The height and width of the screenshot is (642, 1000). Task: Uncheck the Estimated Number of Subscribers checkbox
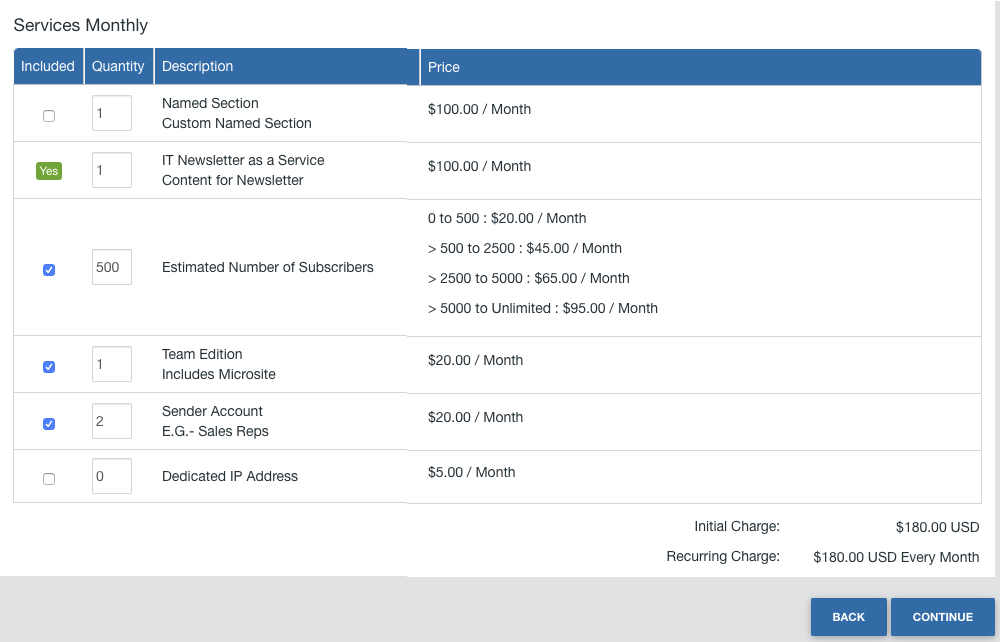pyautogui.click(x=49, y=270)
